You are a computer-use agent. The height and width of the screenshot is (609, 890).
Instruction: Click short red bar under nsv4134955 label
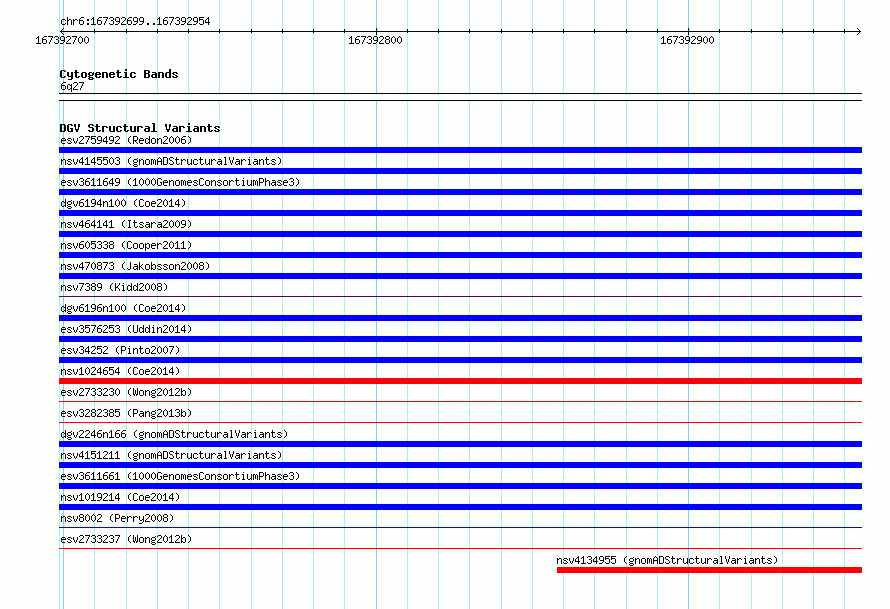710,570
